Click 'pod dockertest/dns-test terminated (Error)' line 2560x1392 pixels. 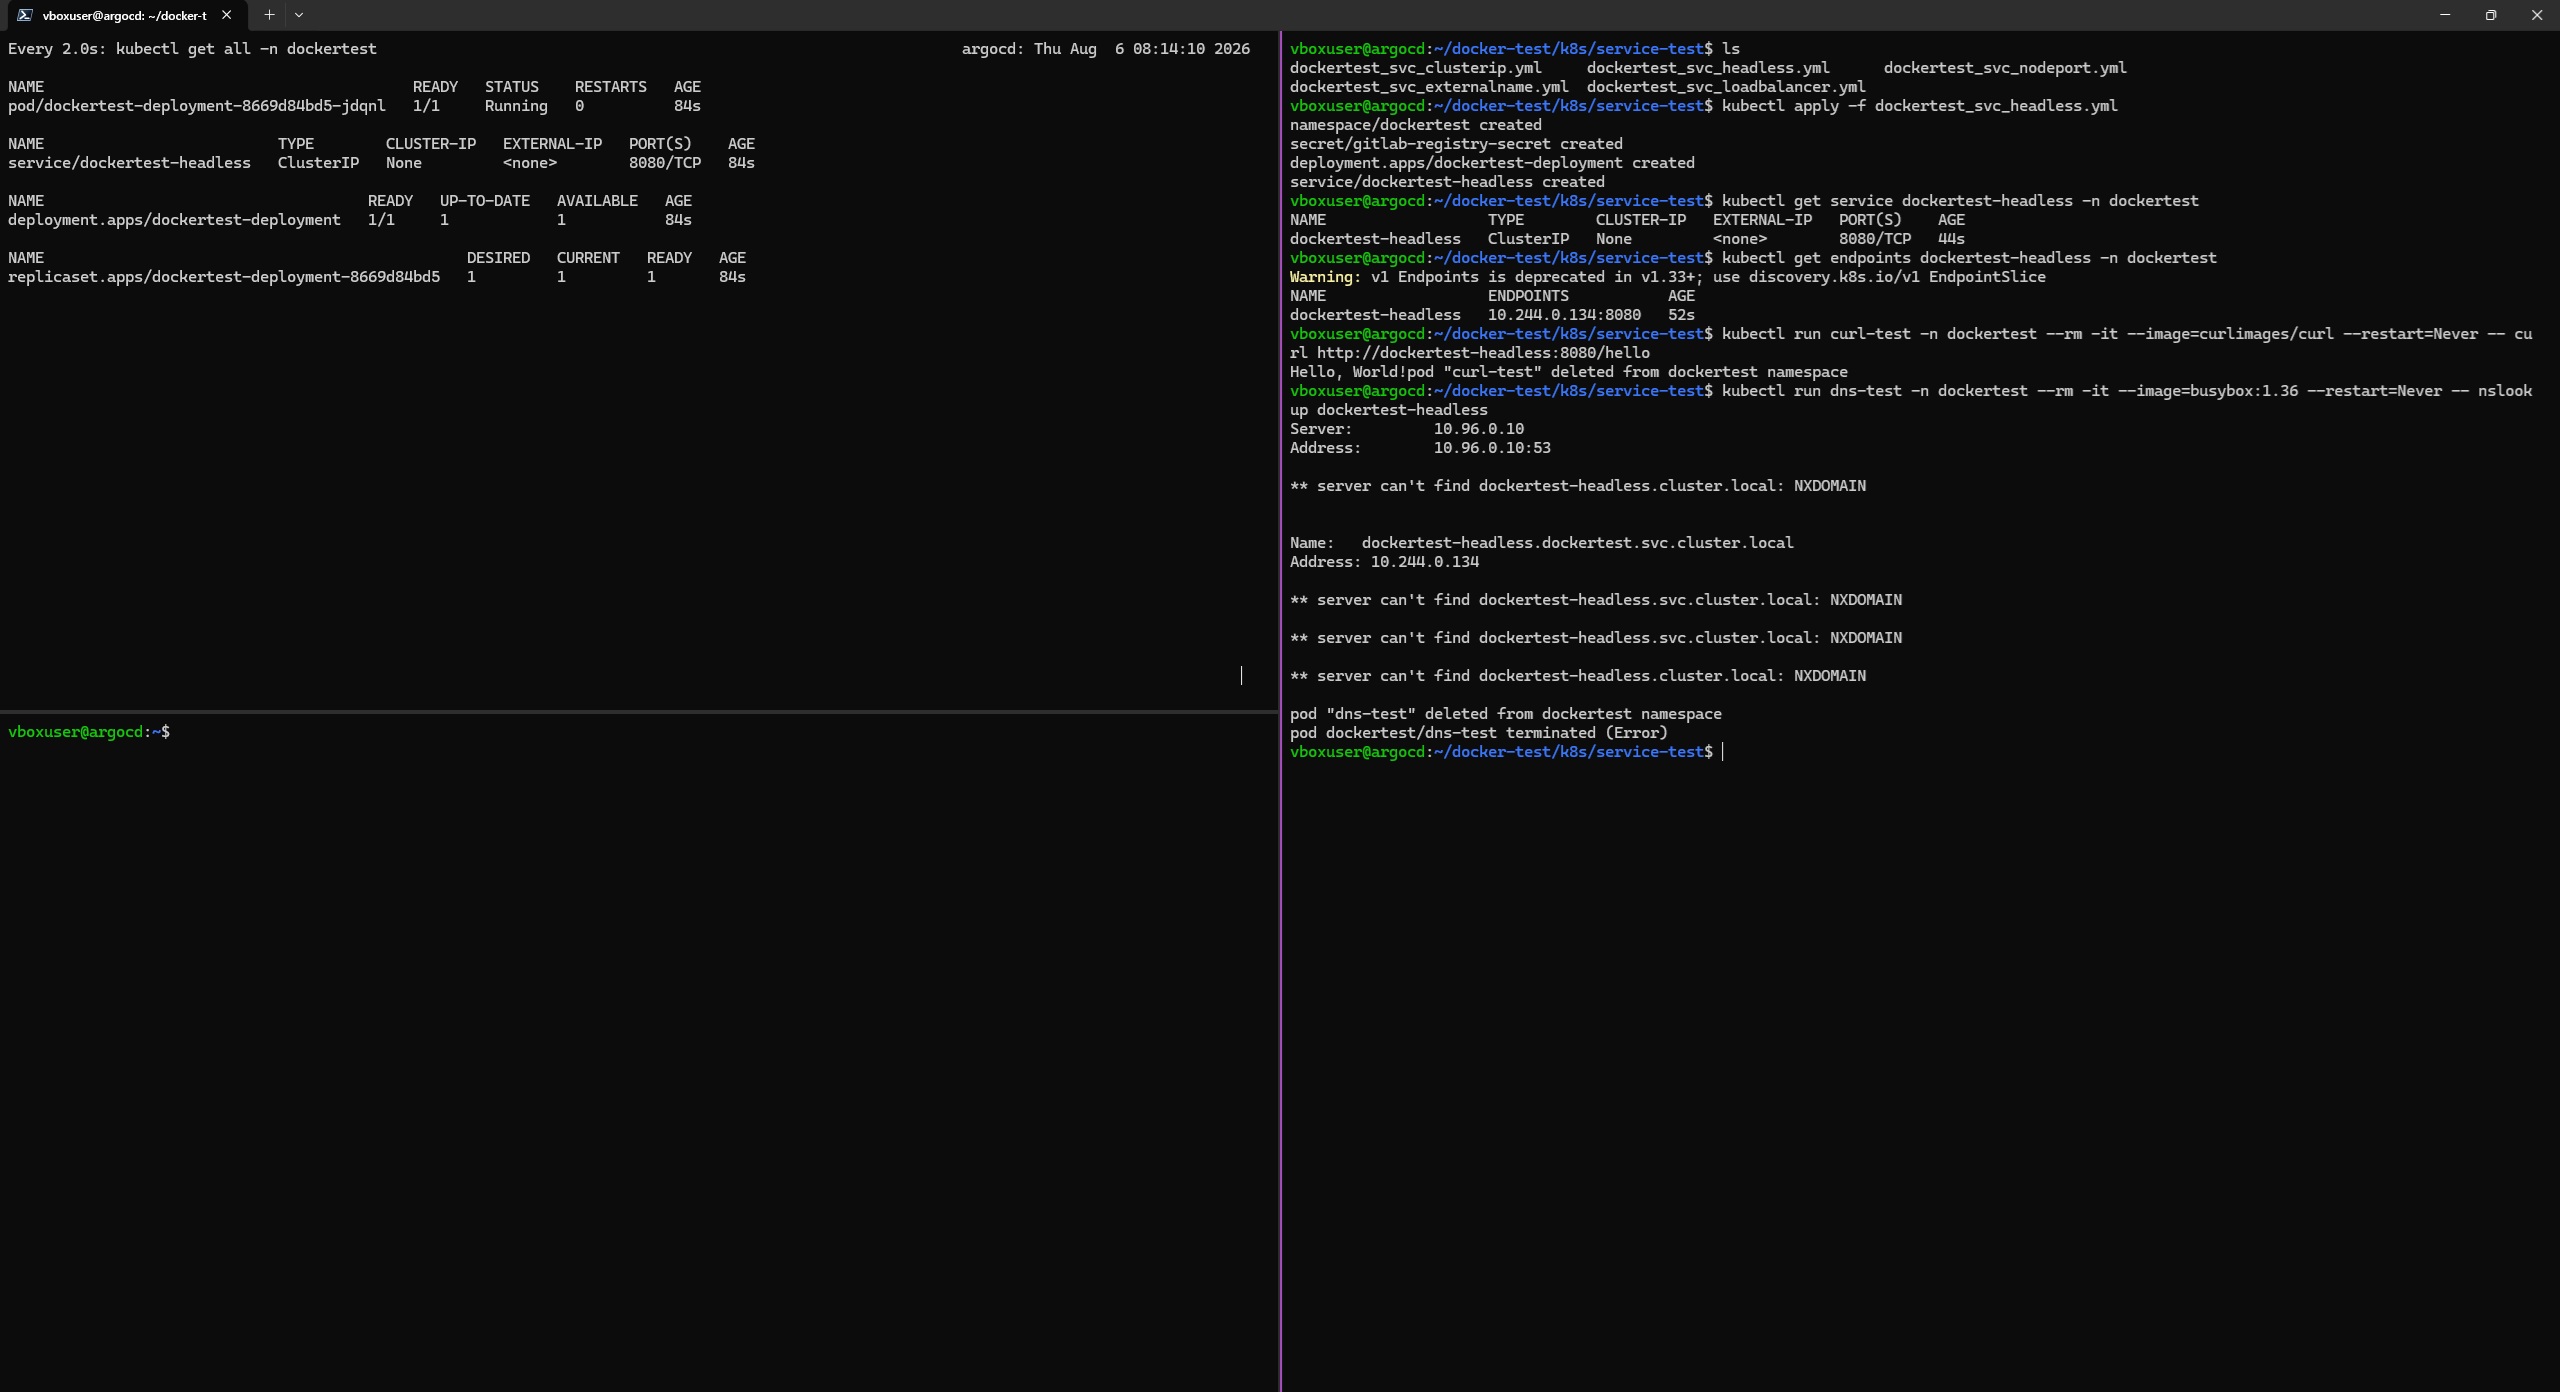[1479, 733]
